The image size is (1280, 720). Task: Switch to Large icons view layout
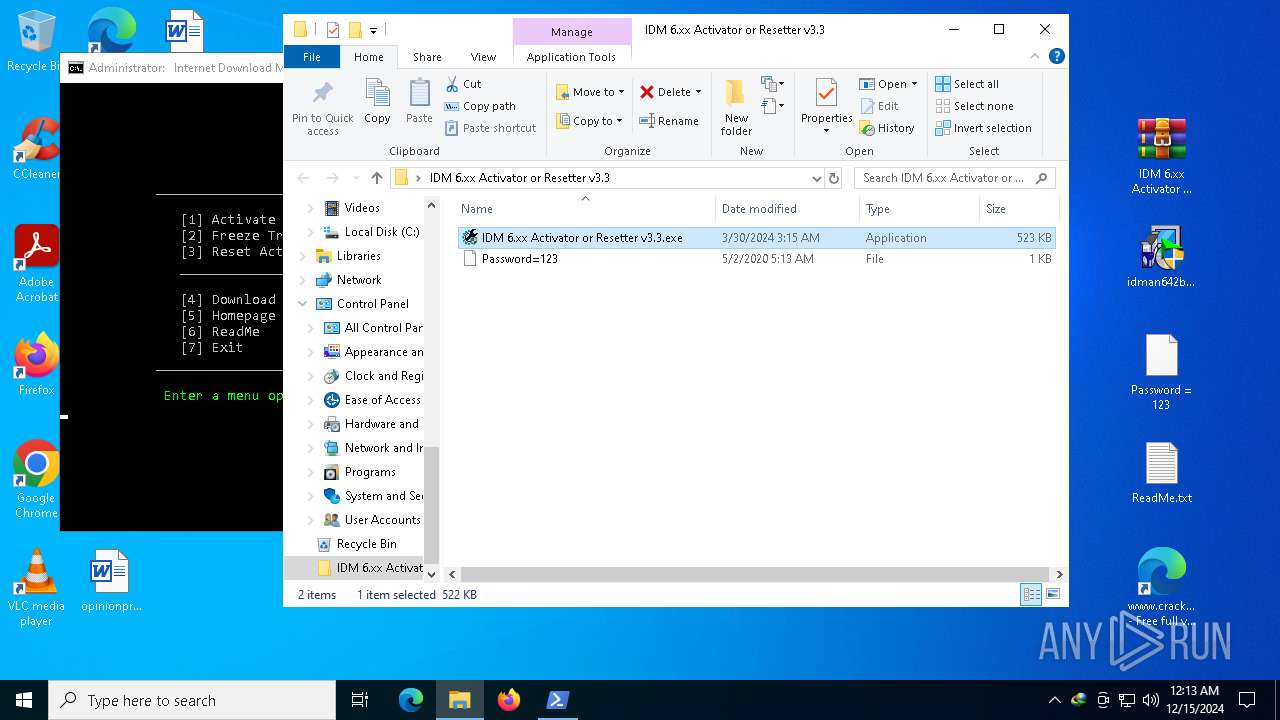[1052, 595]
